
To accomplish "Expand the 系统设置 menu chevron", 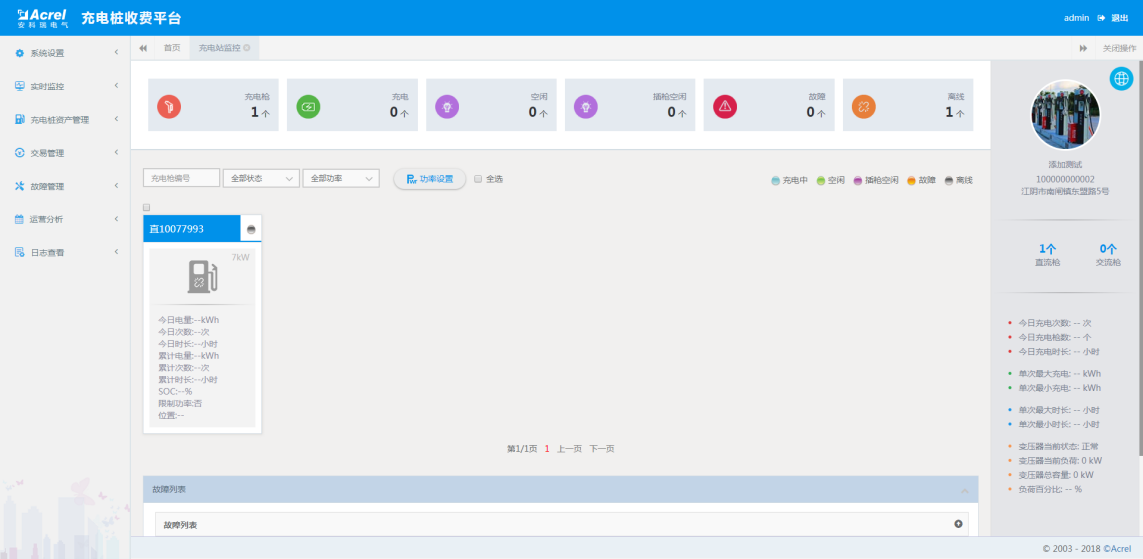I will 117,52.
